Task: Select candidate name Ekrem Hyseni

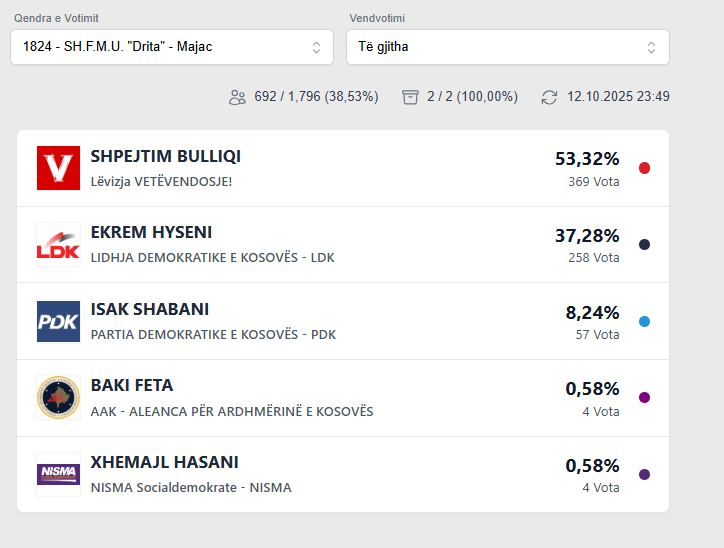Action: 151,233
